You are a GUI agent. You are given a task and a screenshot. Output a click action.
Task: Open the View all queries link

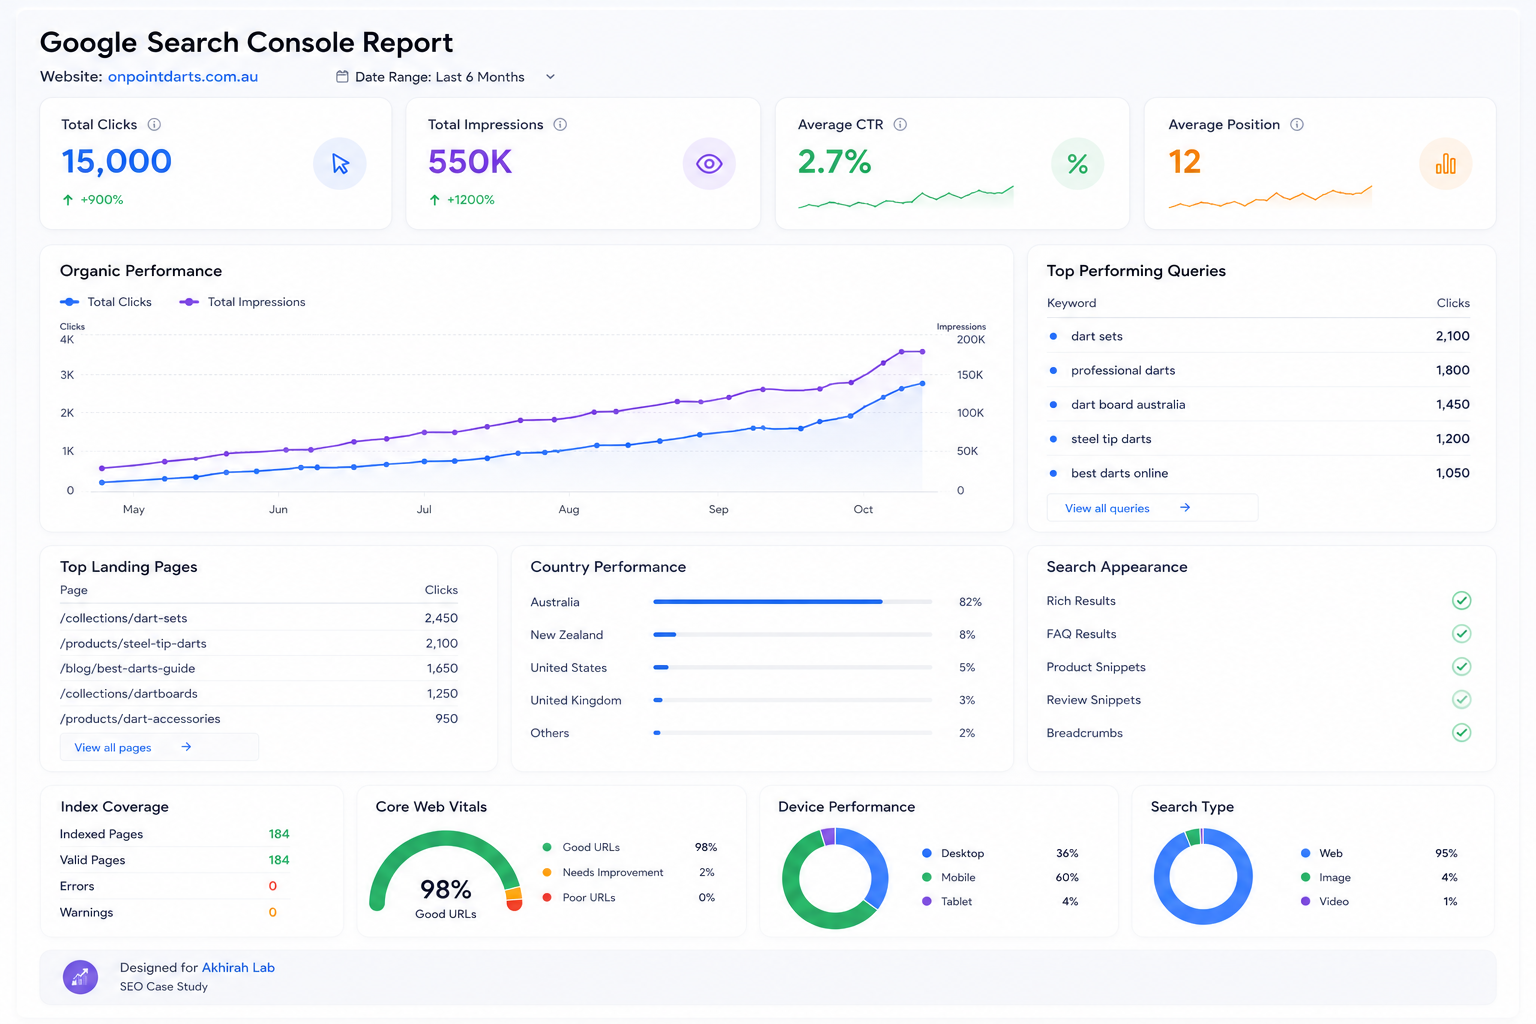(x=1152, y=508)
